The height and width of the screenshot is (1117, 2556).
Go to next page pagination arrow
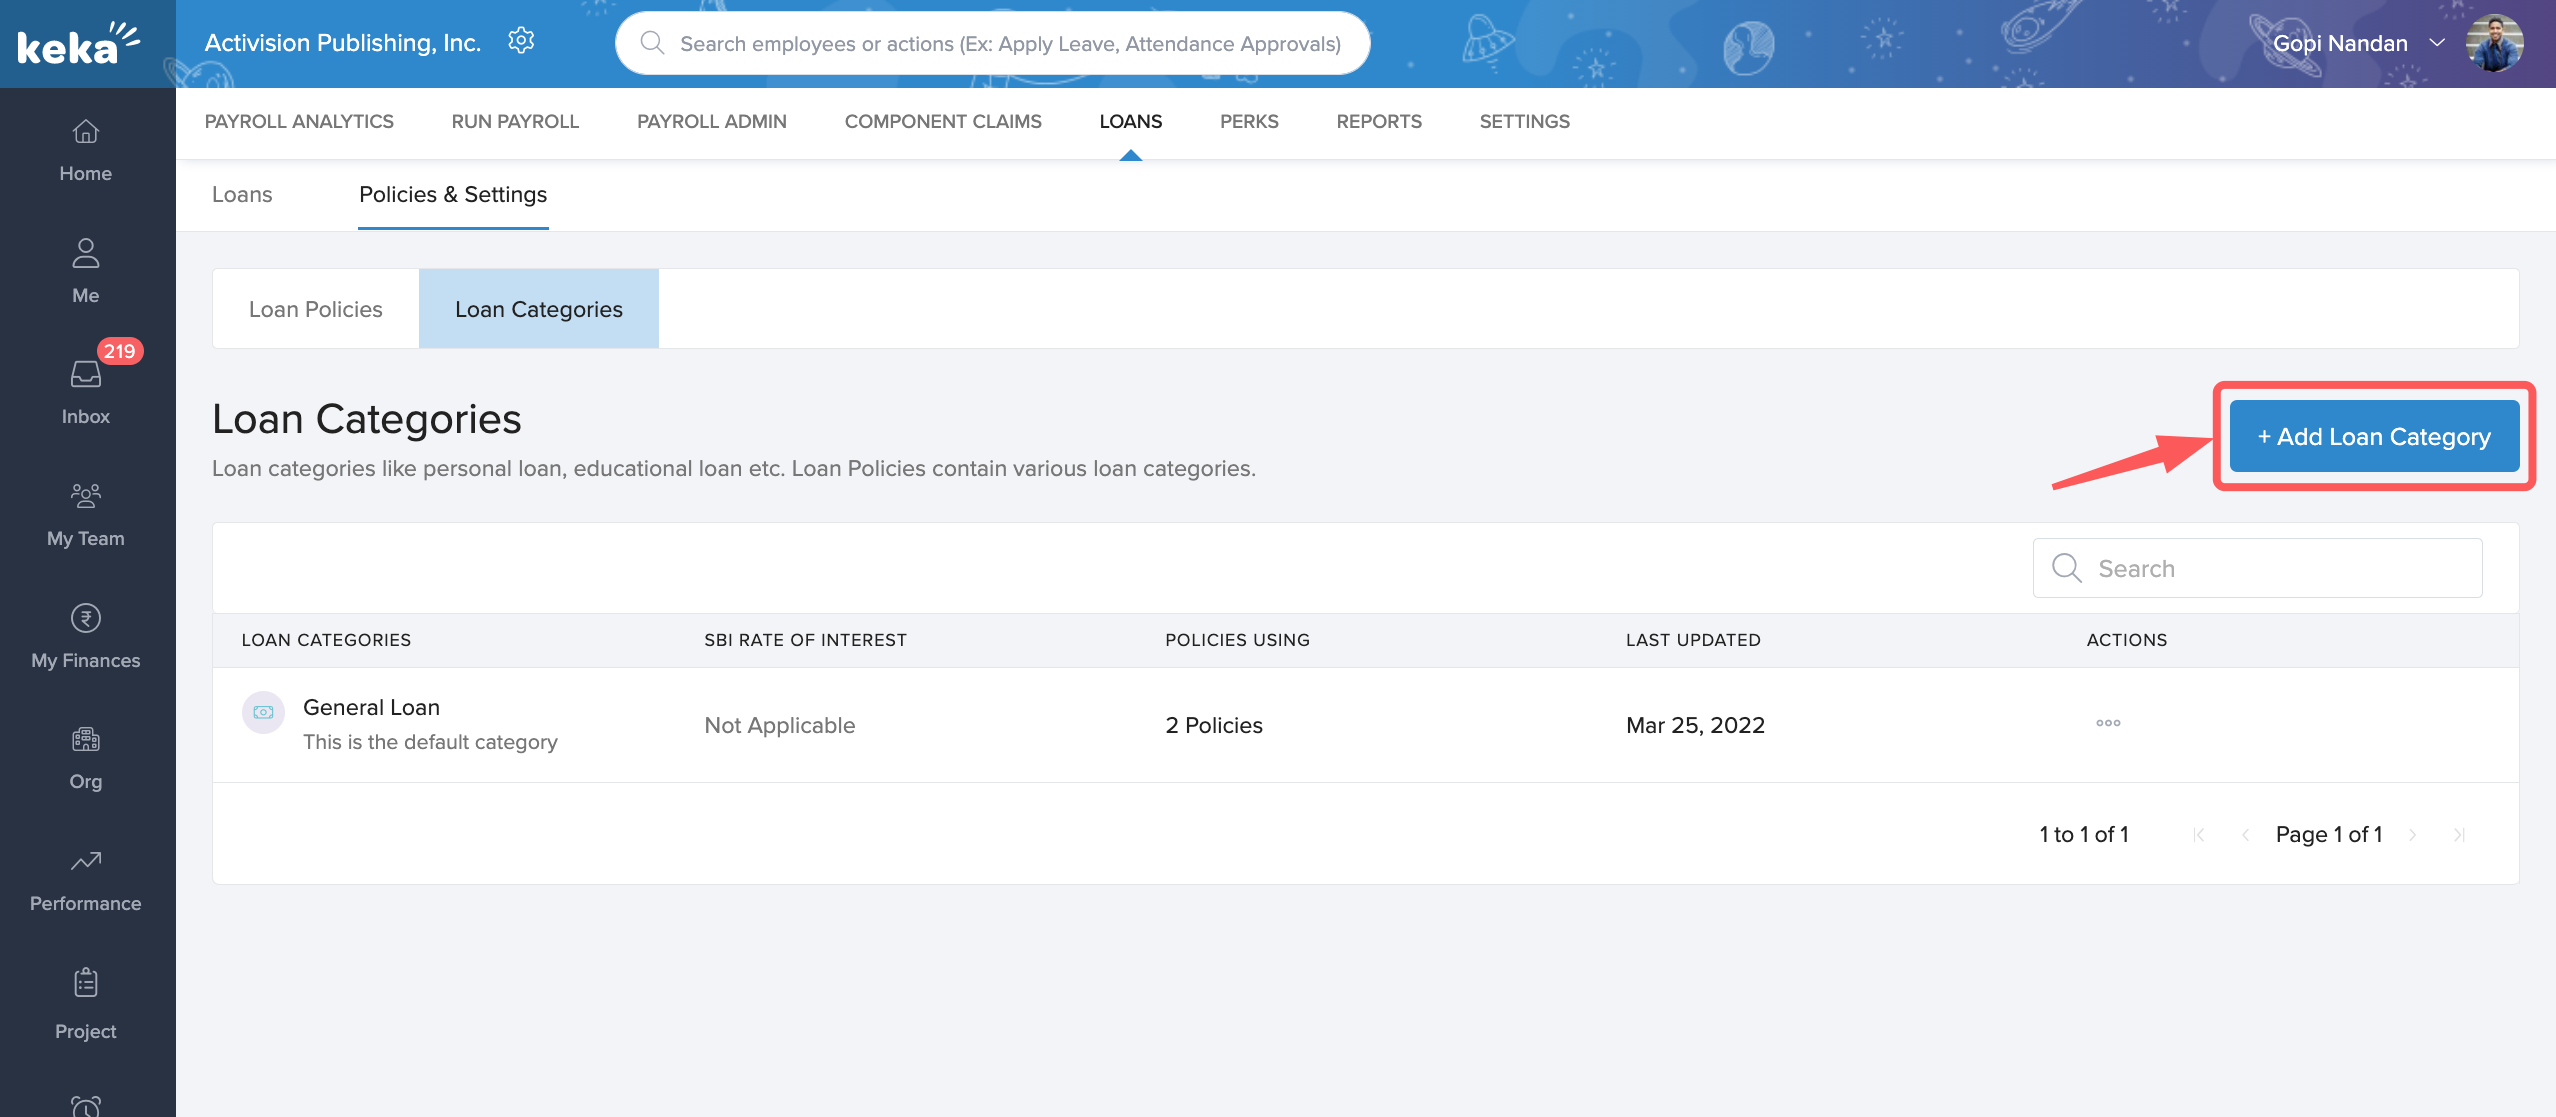pos(2413,835)
